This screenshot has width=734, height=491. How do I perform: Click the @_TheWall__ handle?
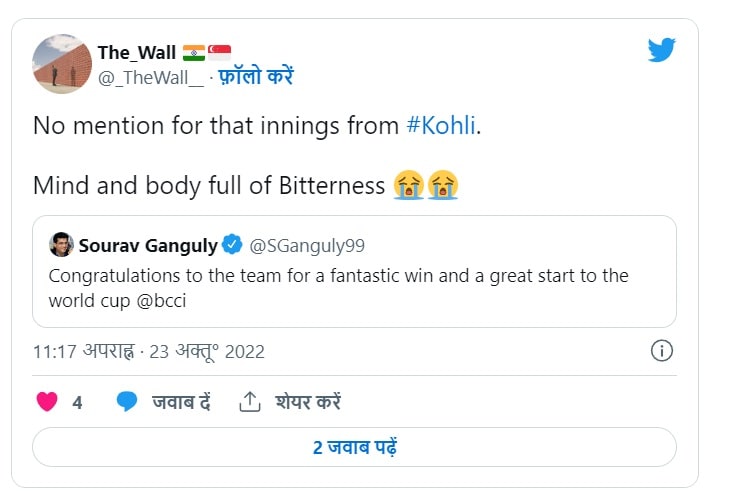pyautogui.click(x=152, y=77)
